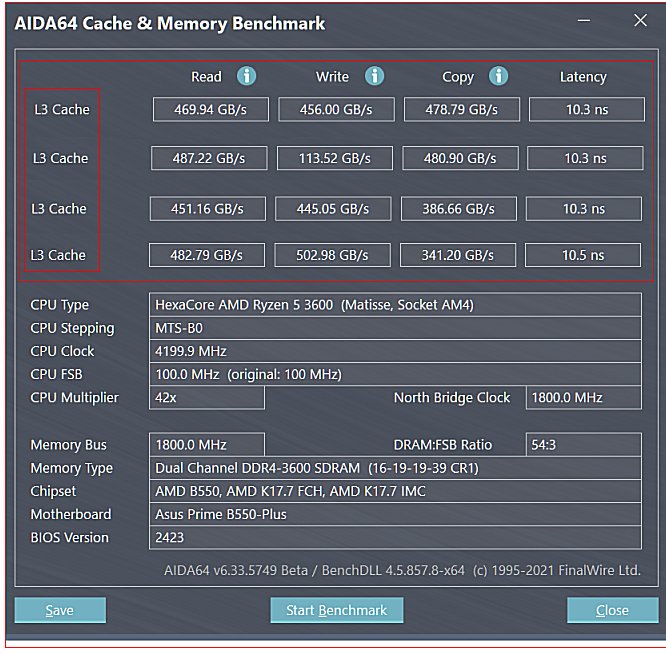The height and width of the screenshot is (654, 666).
Task: Minimize the AIDA64 benchmark window
Action: (x=584, y=20)
